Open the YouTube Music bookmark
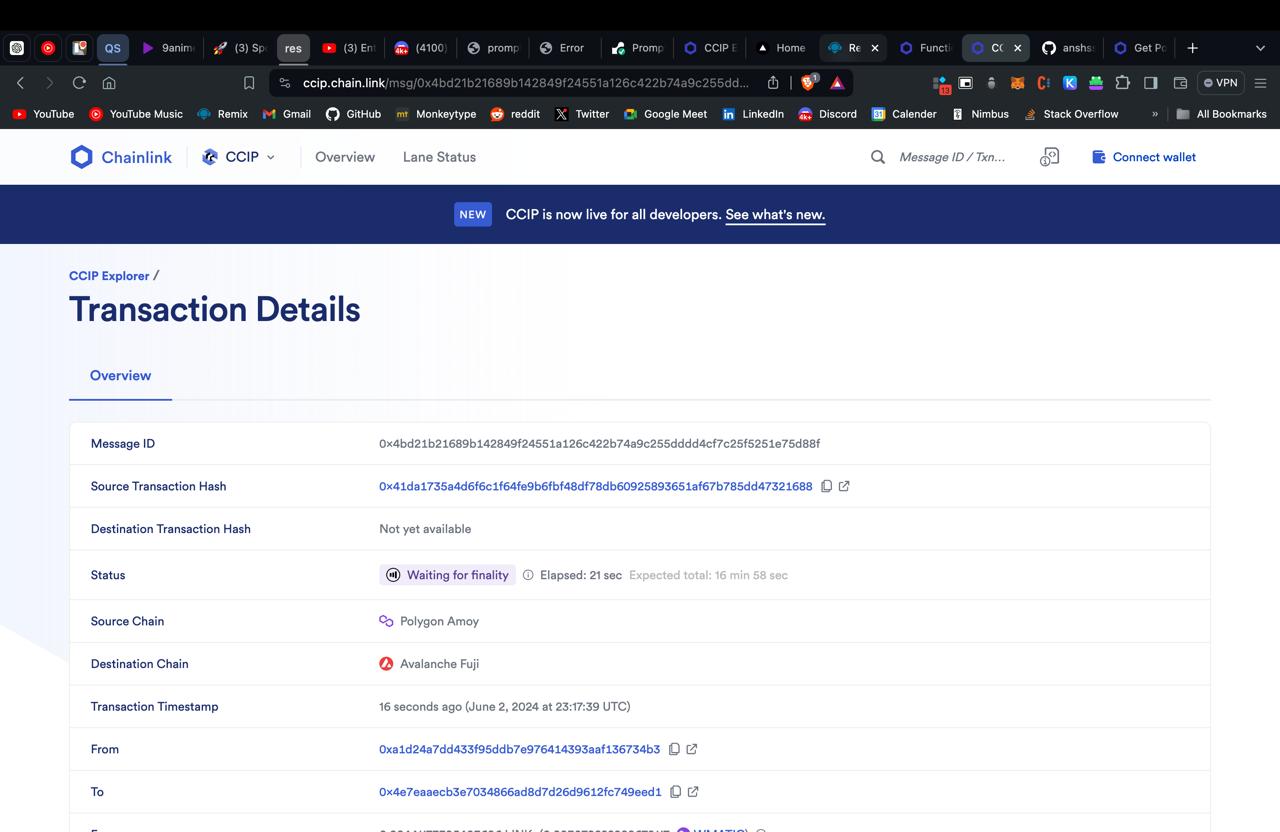 [x=136, y=114]
